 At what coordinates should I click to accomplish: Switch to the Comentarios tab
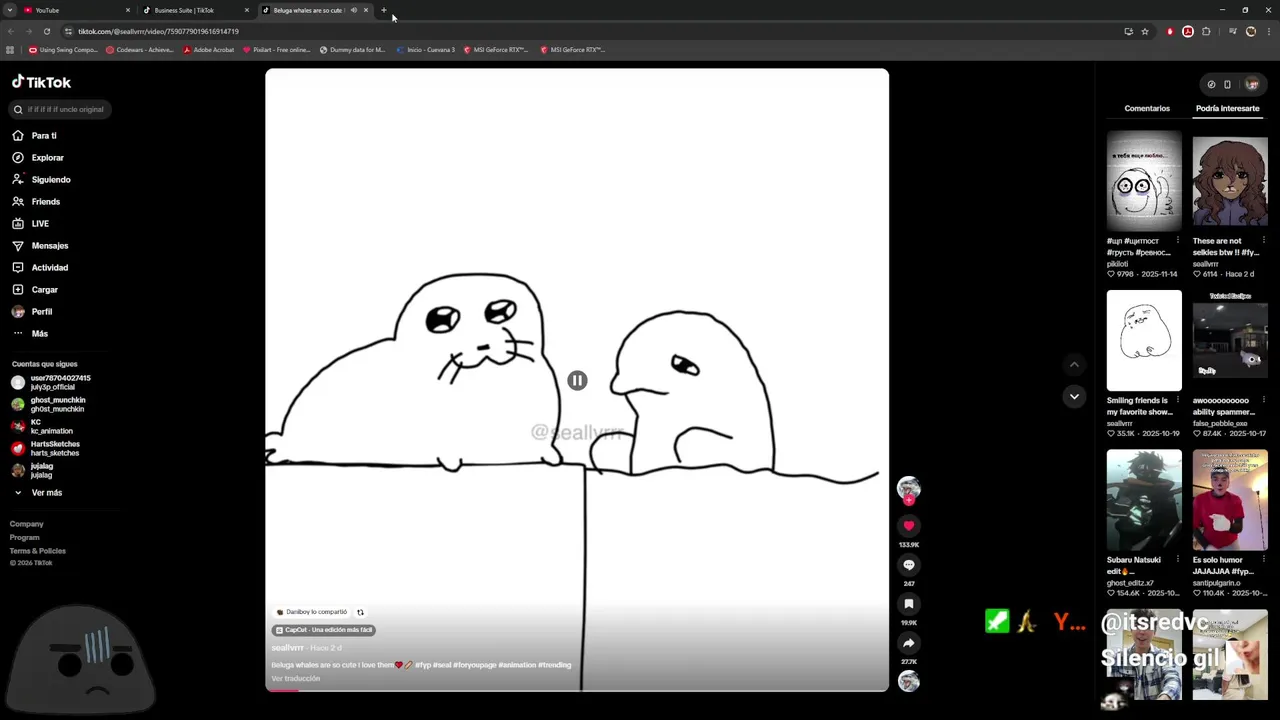pos(1147,108)
